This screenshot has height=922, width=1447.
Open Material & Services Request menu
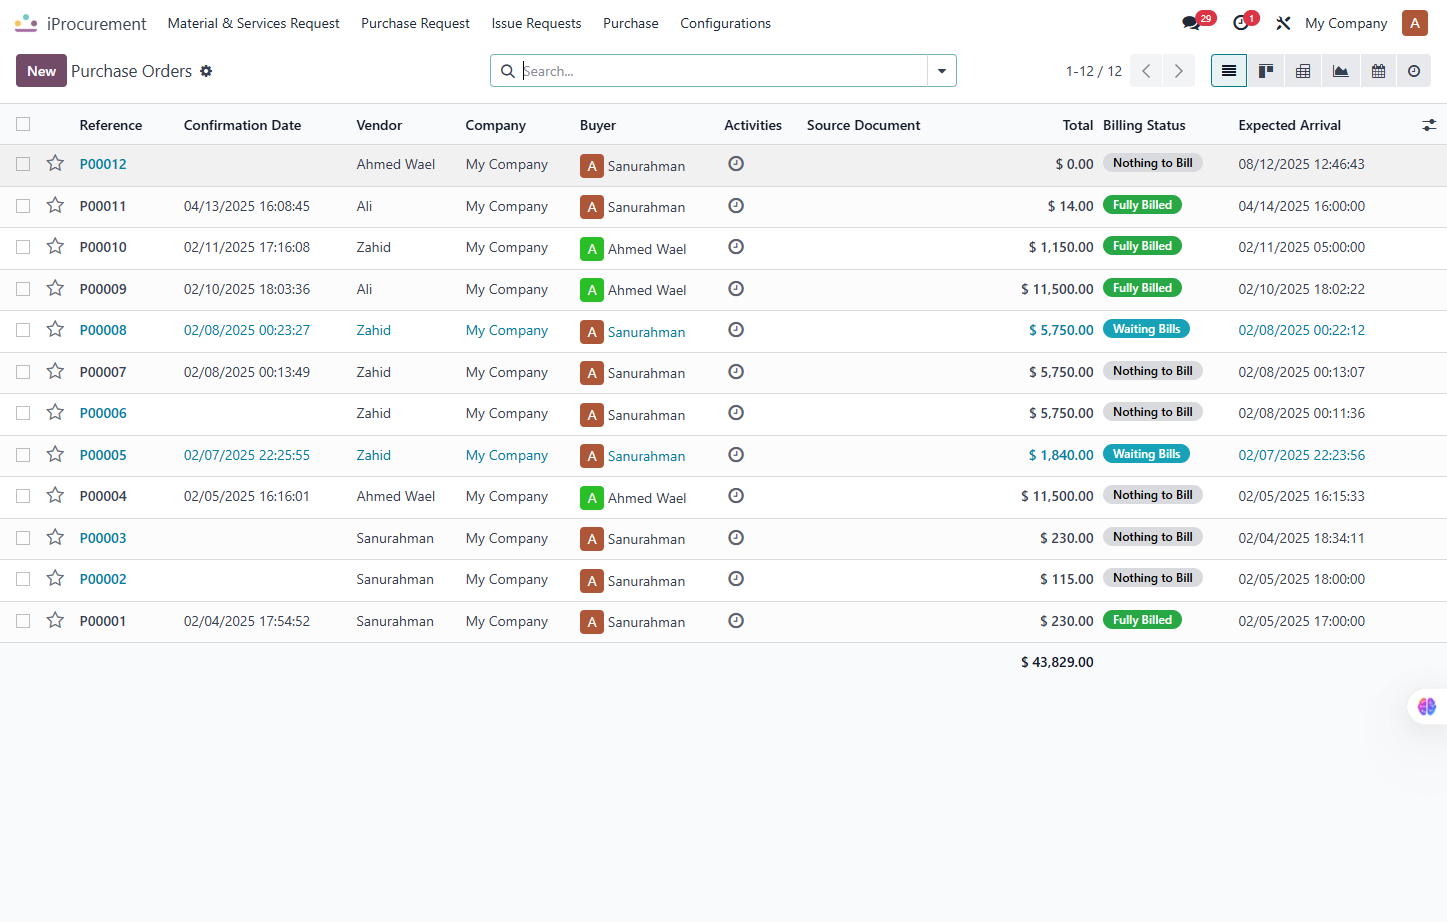(253, 23)
